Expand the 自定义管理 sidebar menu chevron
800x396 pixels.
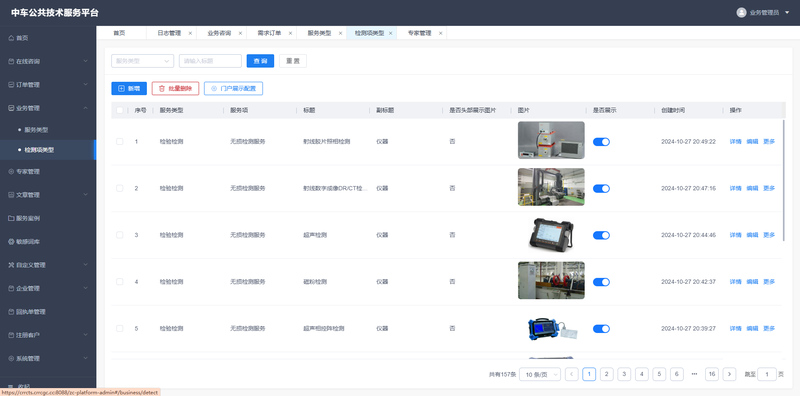85,265
